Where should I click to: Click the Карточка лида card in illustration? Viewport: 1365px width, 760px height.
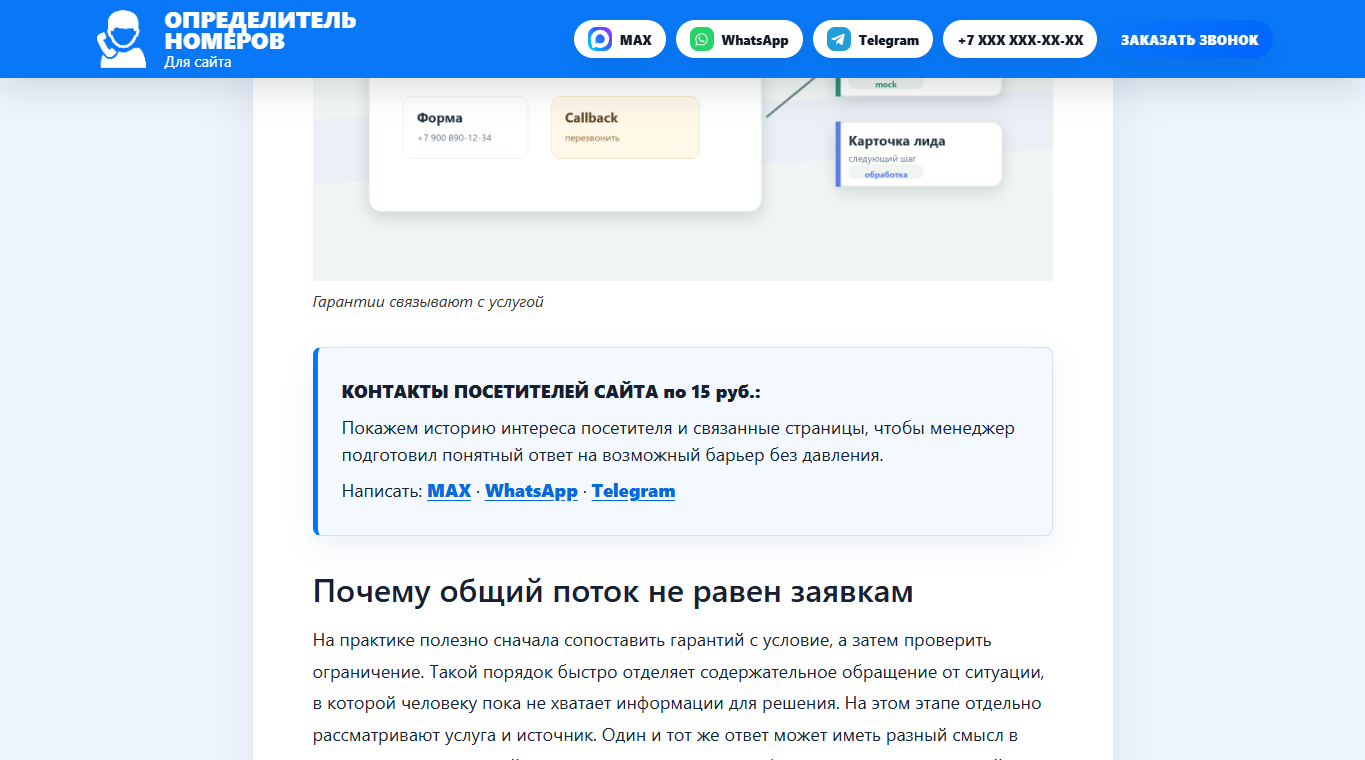[919, 154]
